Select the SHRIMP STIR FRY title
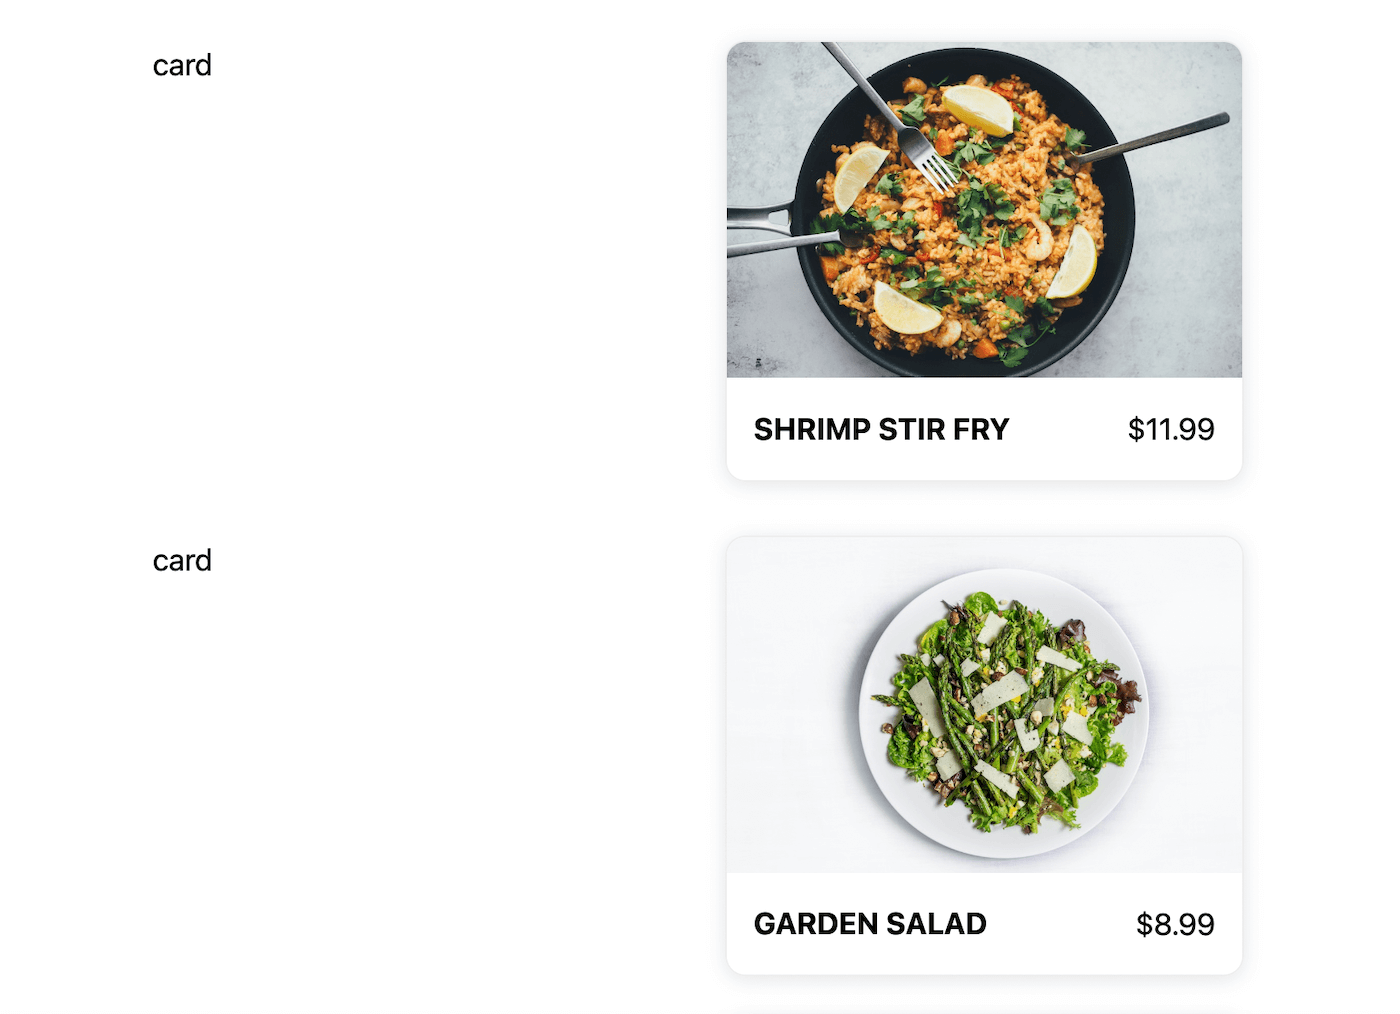The width and height of the screenshot is (1400, 1014). (881, 429)
